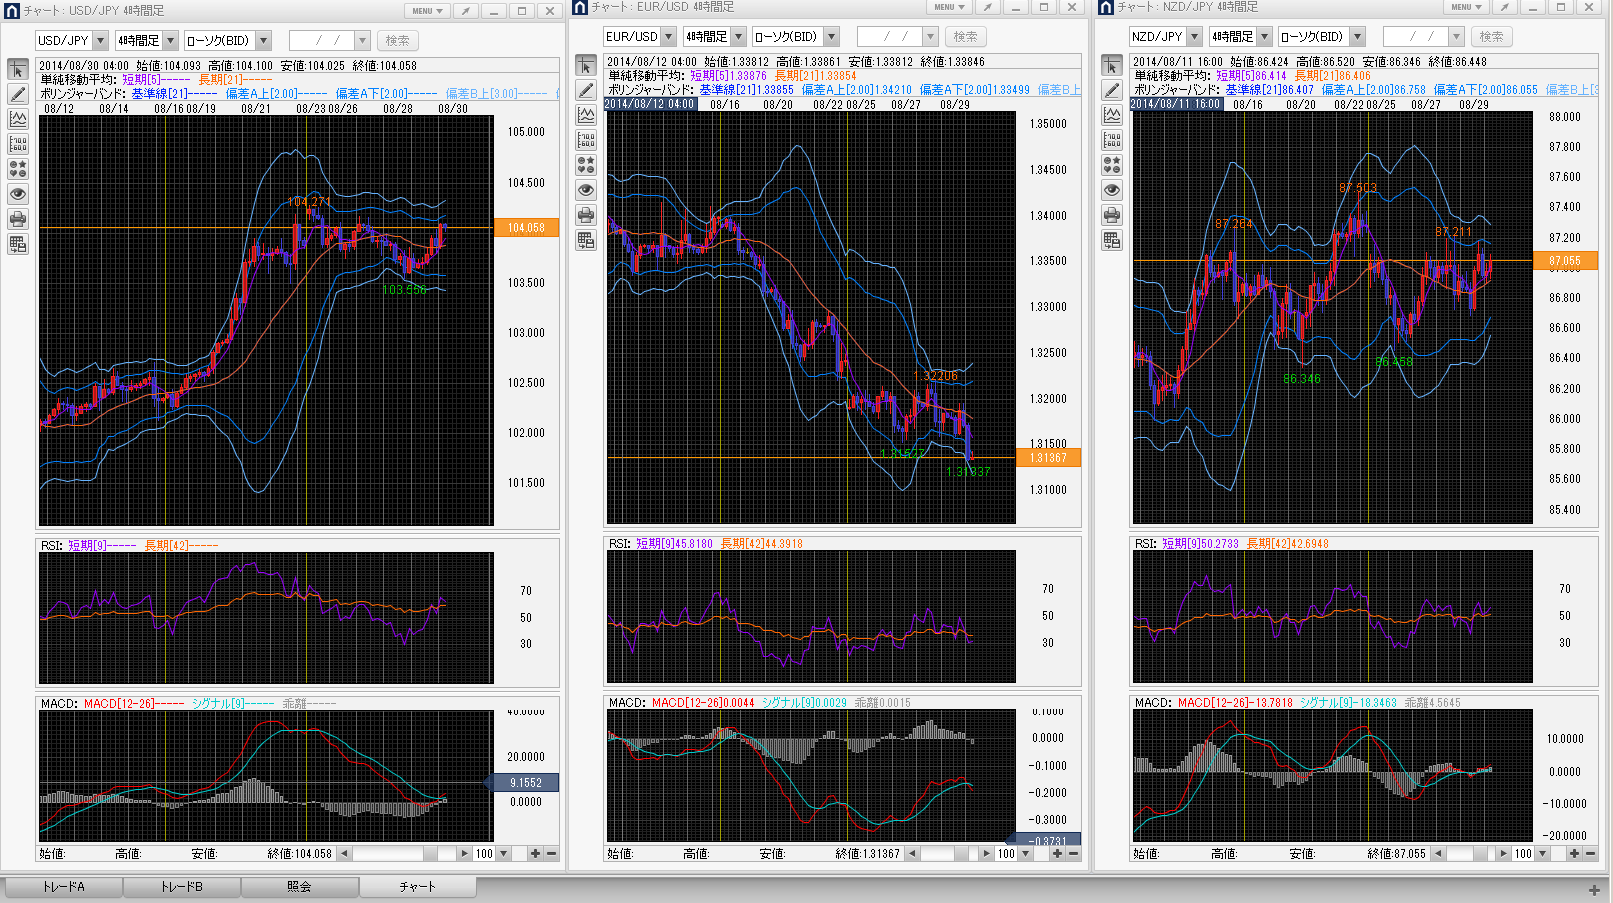
Task: Open technical indicators icon in NZD/JPY chart
Action: [x=1112, y=115]
